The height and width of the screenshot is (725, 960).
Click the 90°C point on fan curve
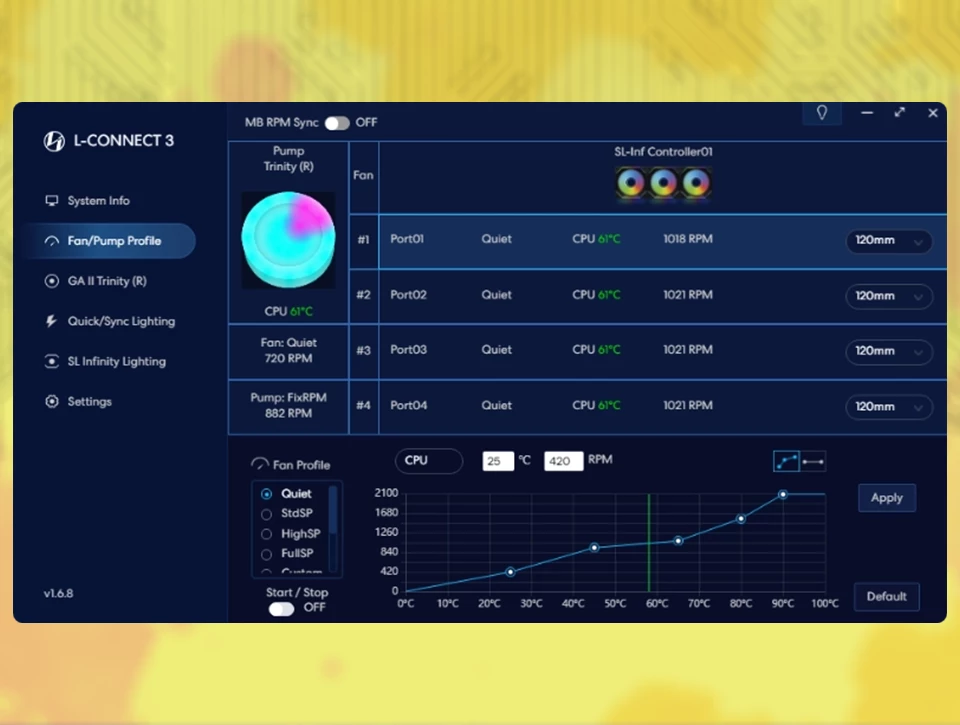pyautogui.click(x=783, y=495)
